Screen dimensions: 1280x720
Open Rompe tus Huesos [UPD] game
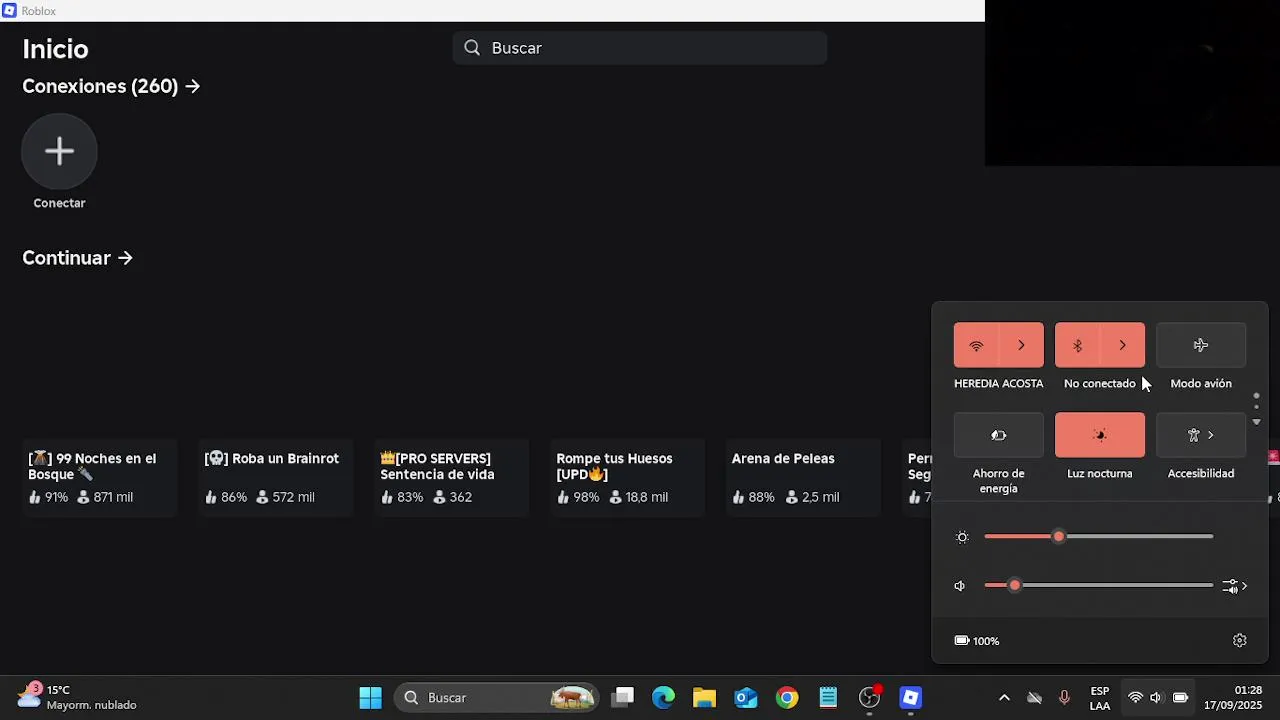coord(627,478)
